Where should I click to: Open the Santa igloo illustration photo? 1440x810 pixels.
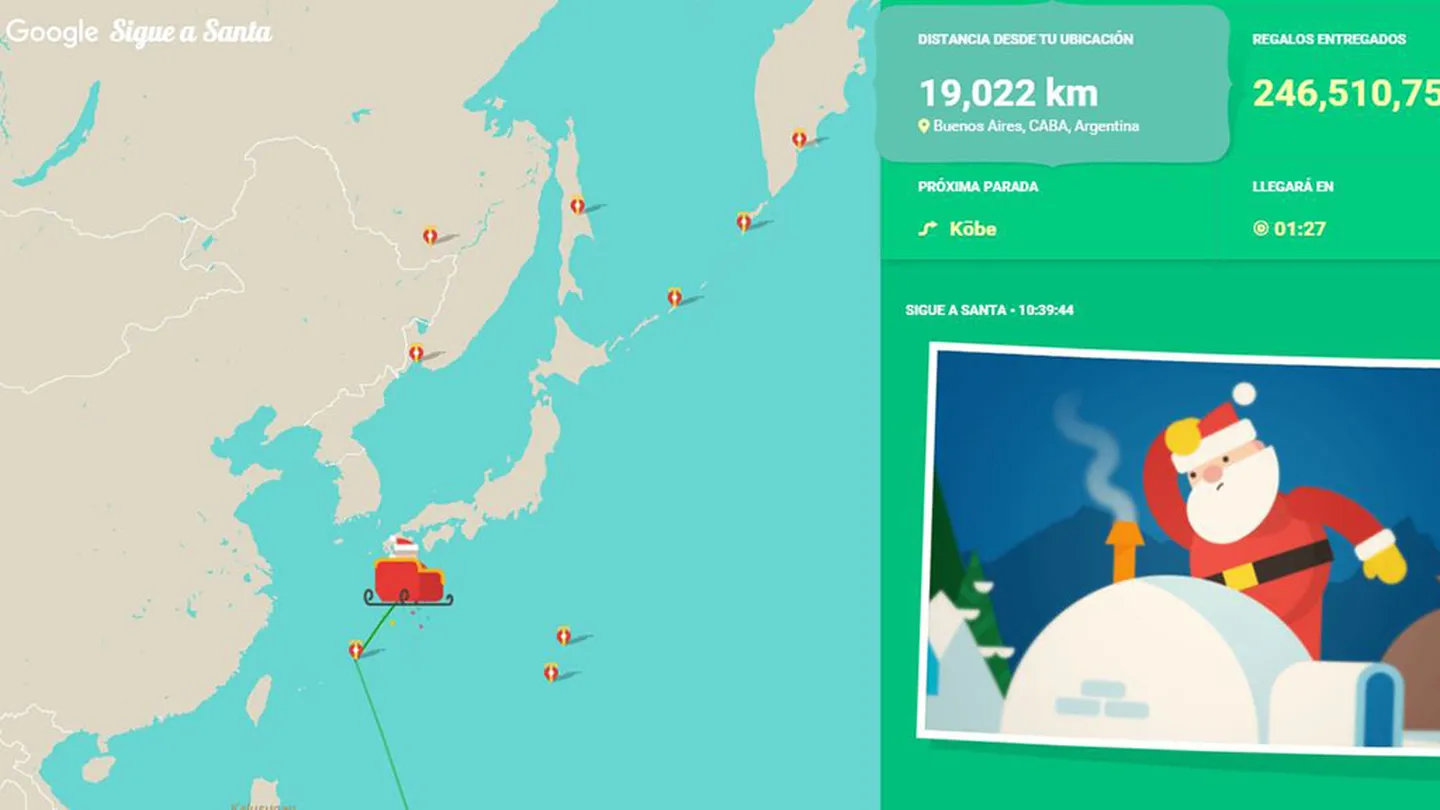1180,549
